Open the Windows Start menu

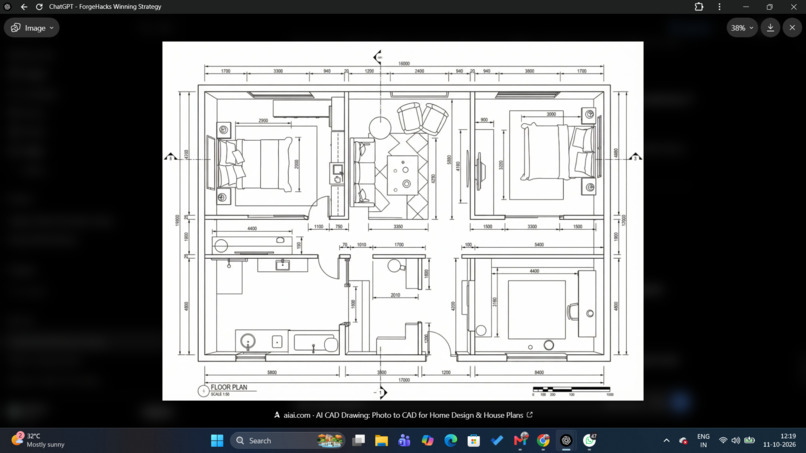coord(217,441)
